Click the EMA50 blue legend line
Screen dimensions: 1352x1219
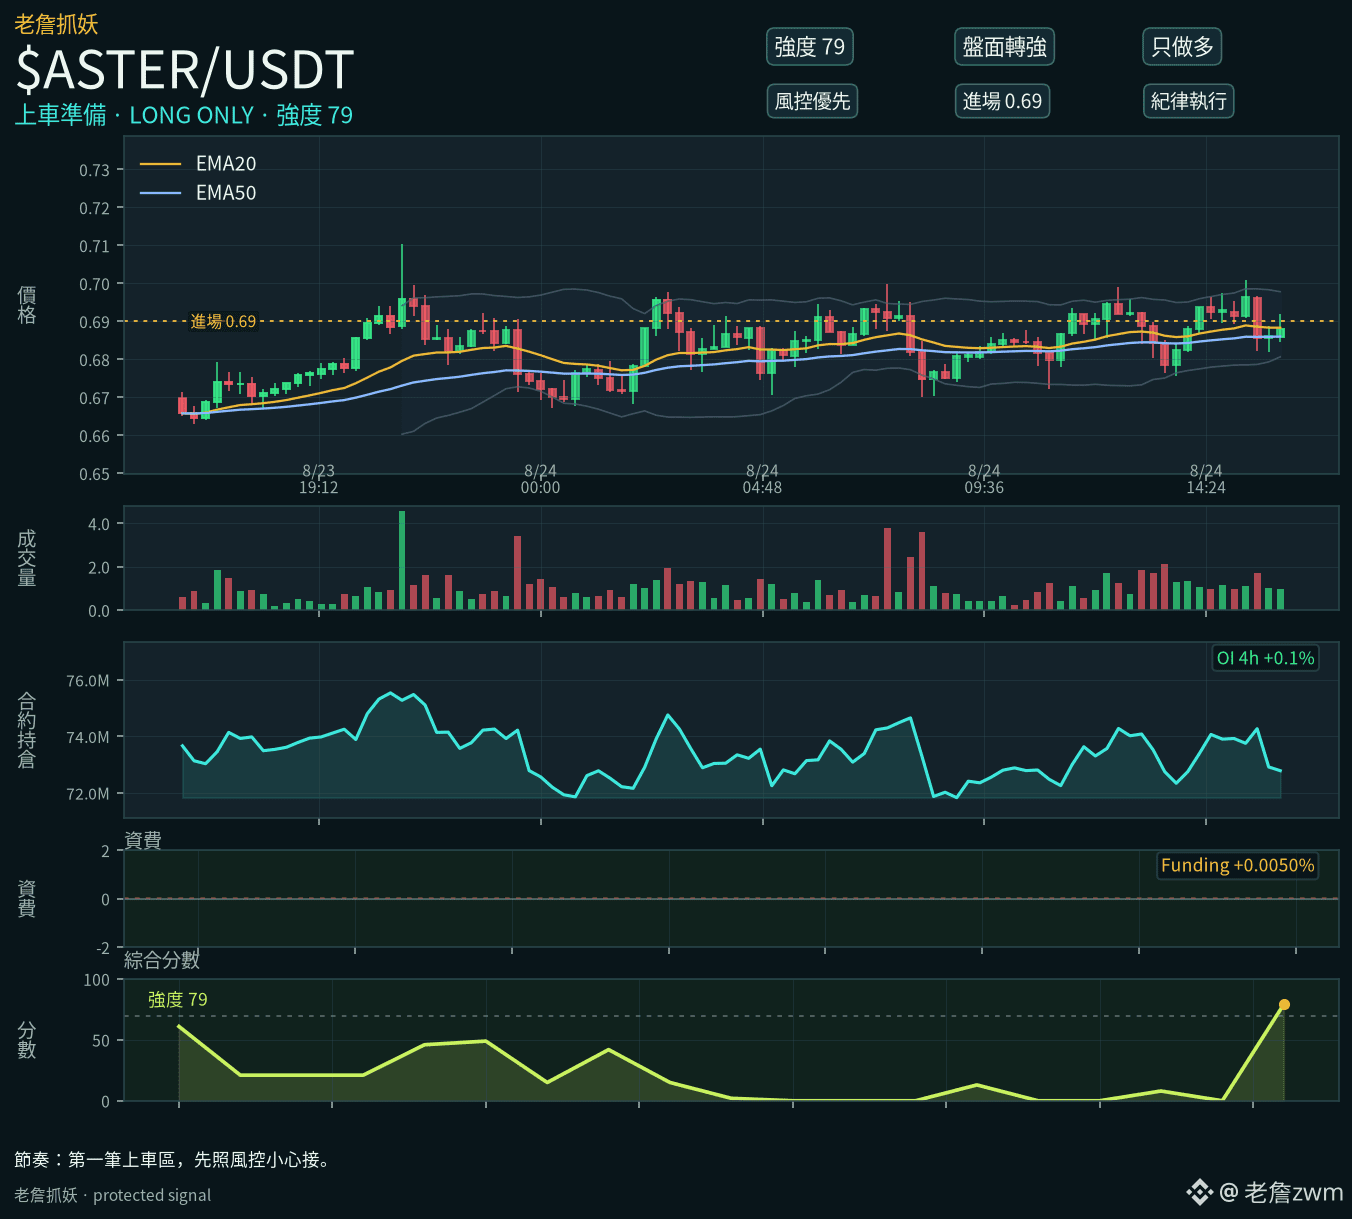click(x=160, y=193)
